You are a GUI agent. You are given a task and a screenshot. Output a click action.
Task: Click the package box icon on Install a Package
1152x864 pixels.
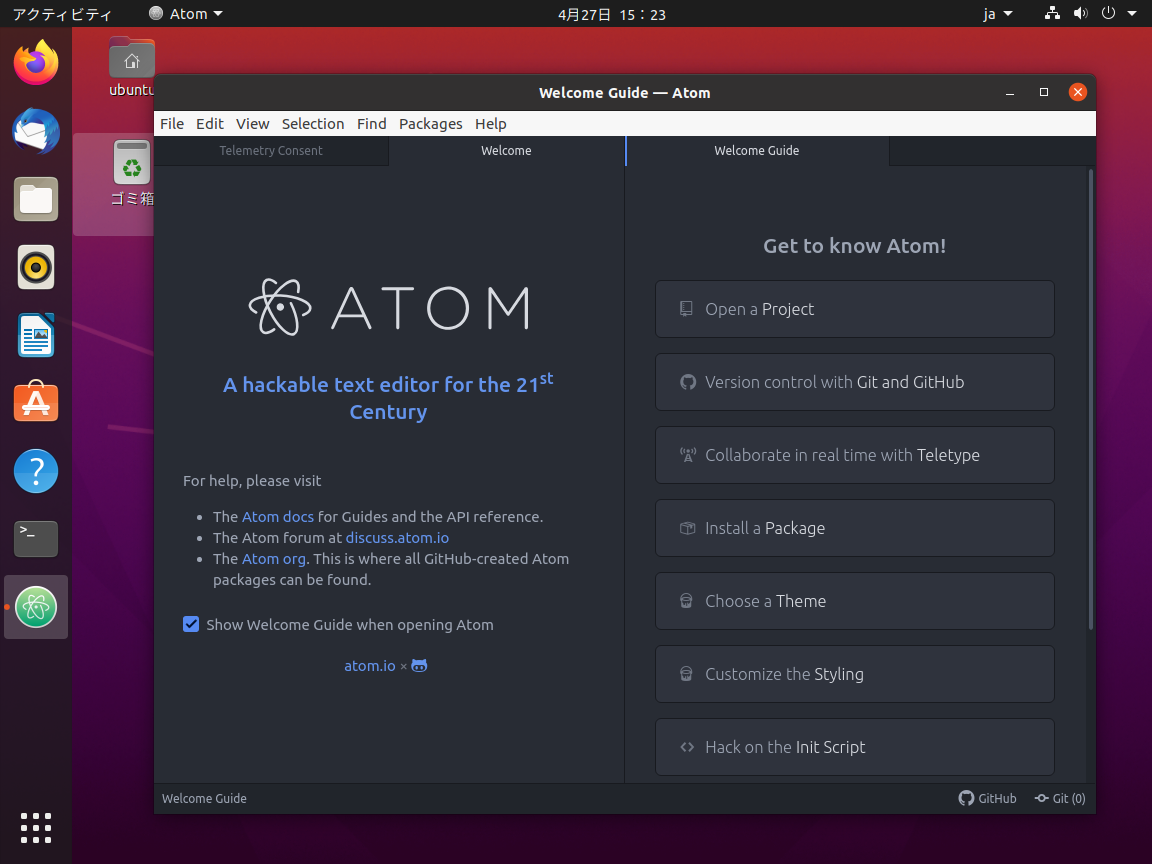coord(686,527)
